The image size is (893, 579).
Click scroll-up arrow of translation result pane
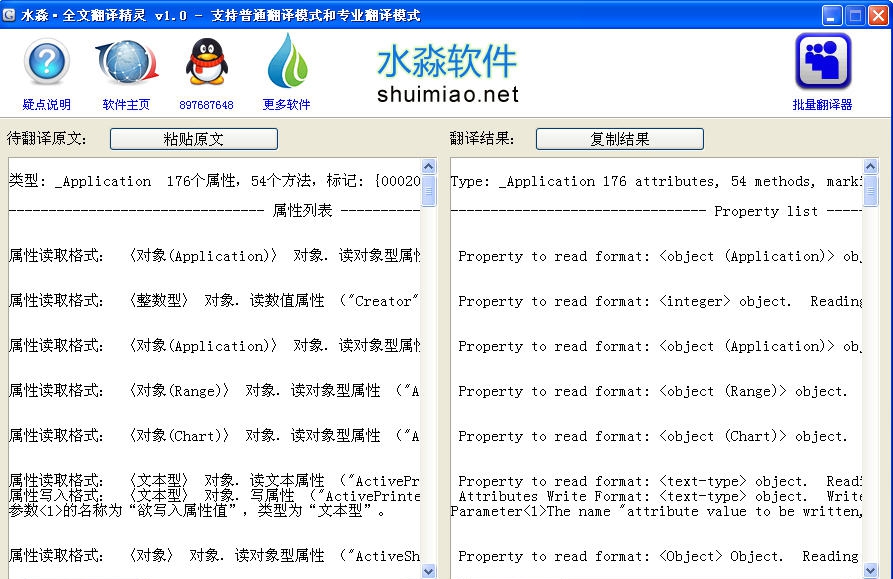(x=870, y=166)
